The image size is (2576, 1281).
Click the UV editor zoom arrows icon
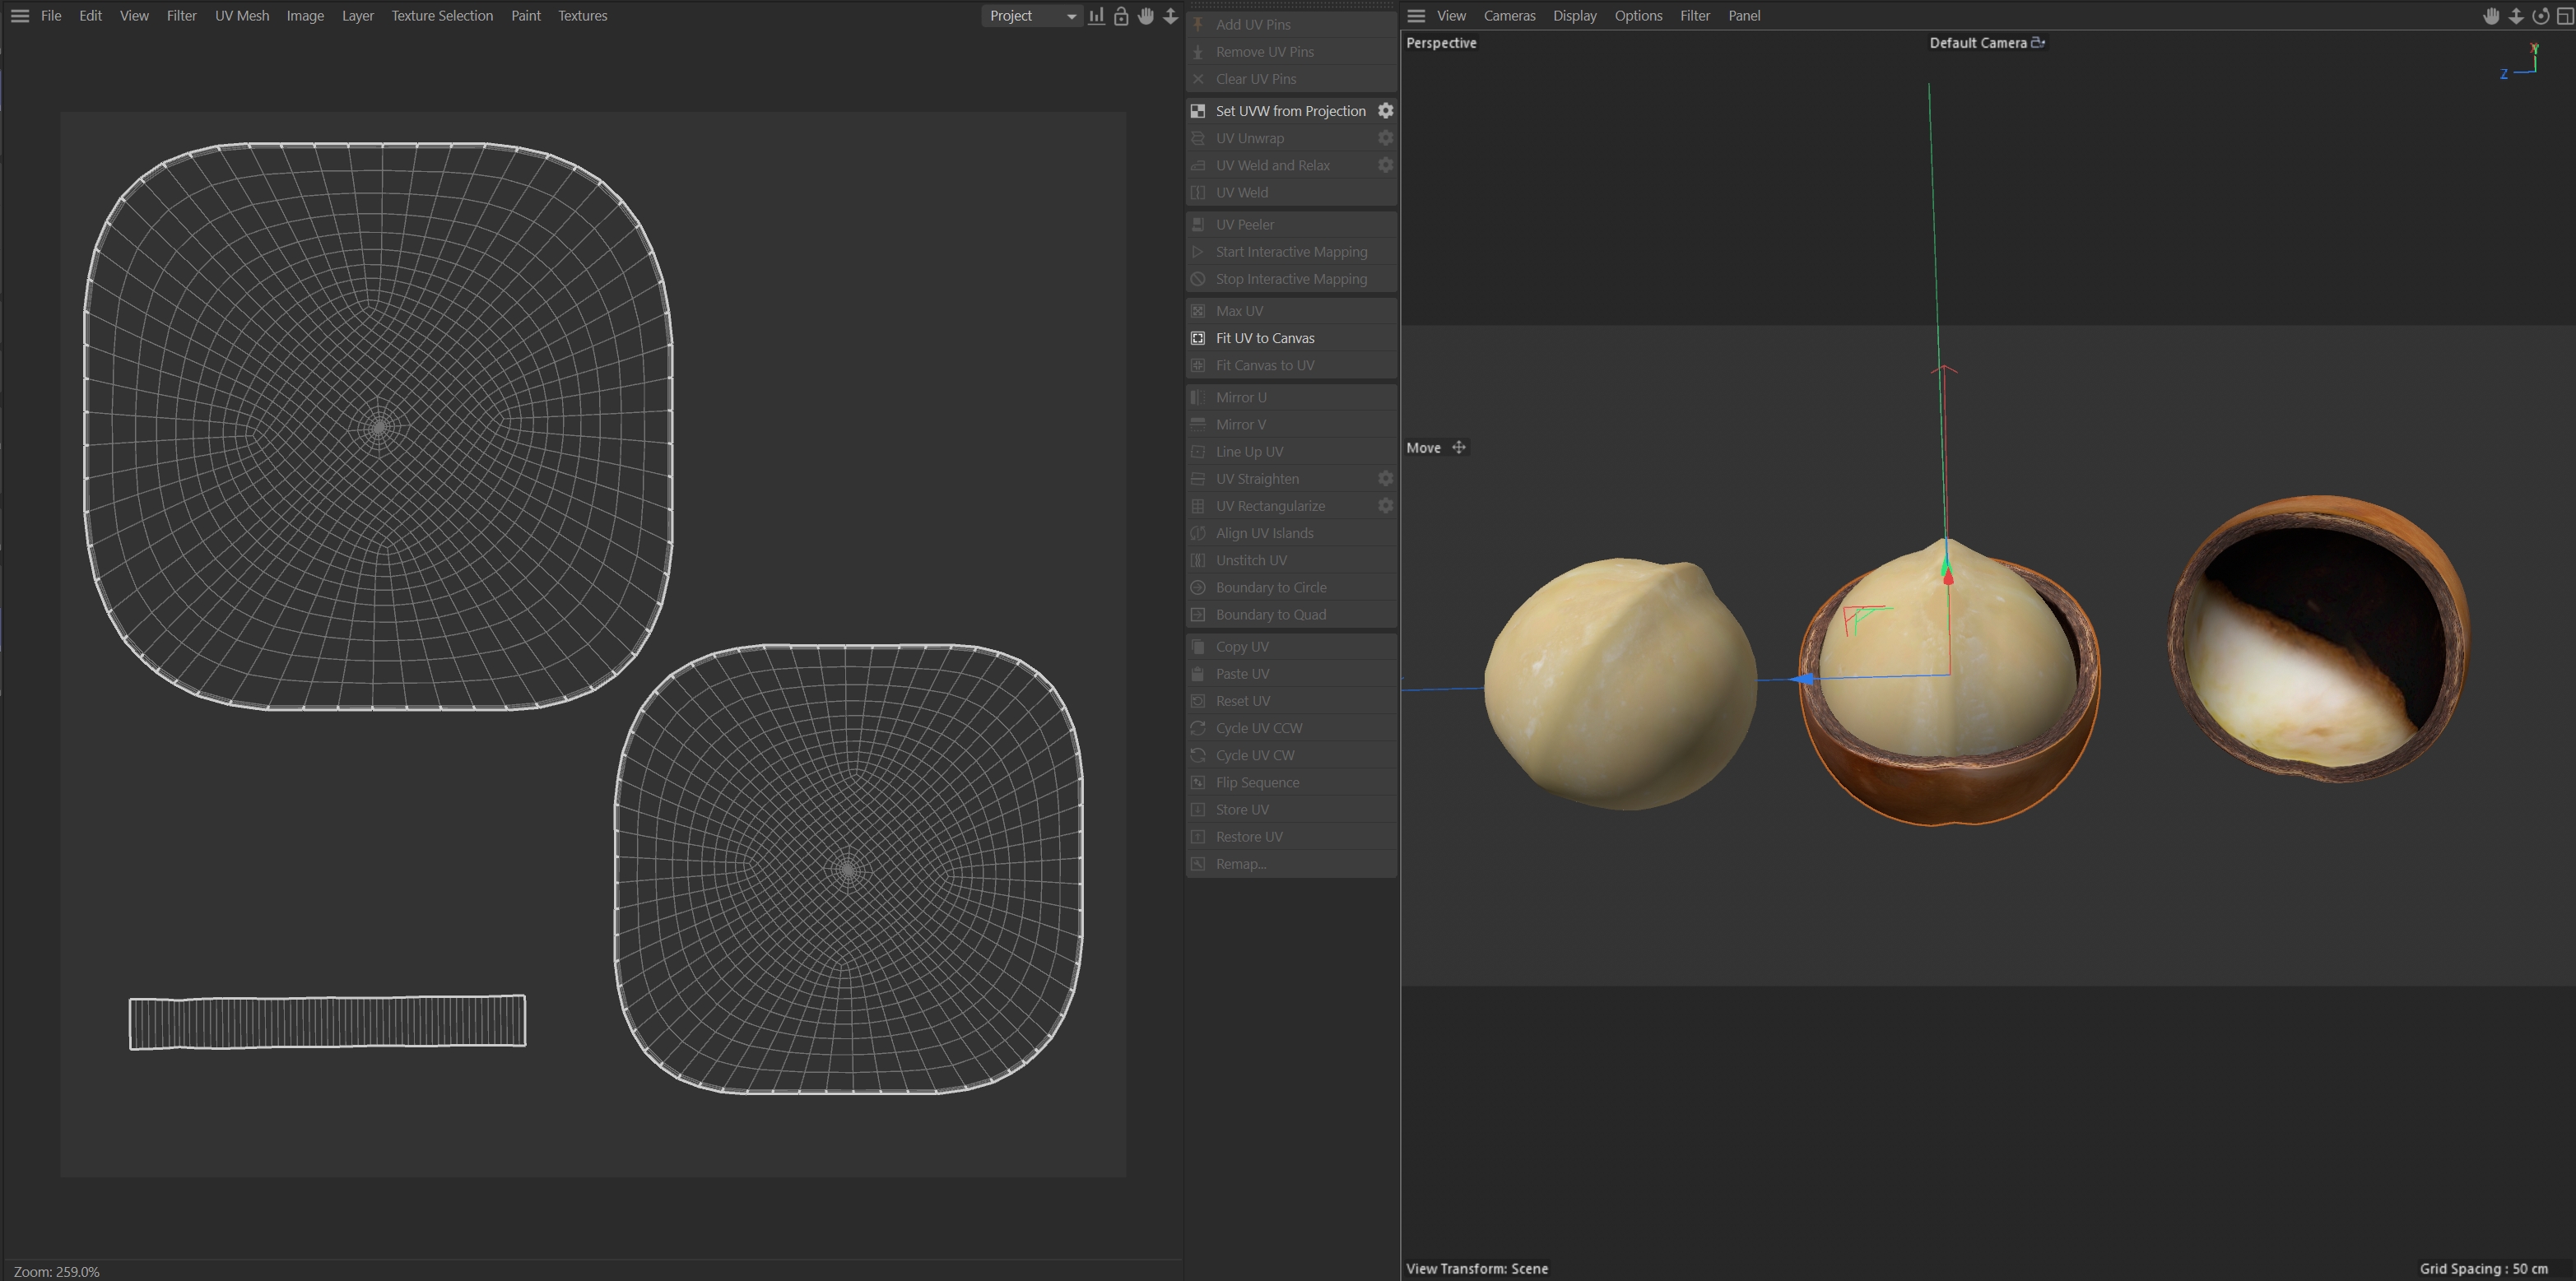click(x=1170, y=16)
